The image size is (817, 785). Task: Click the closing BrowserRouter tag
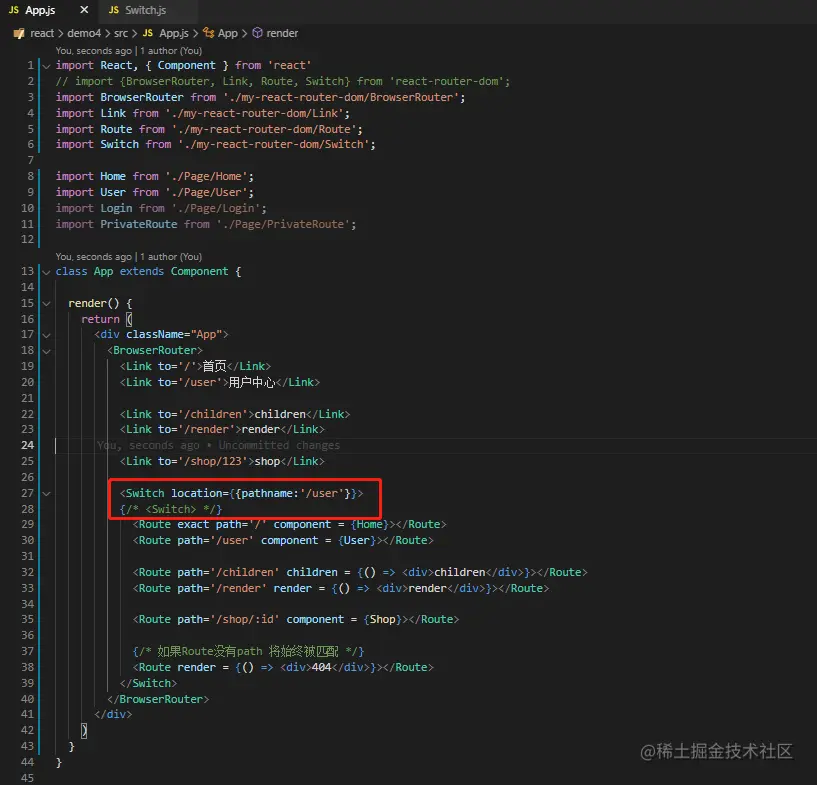158,700
